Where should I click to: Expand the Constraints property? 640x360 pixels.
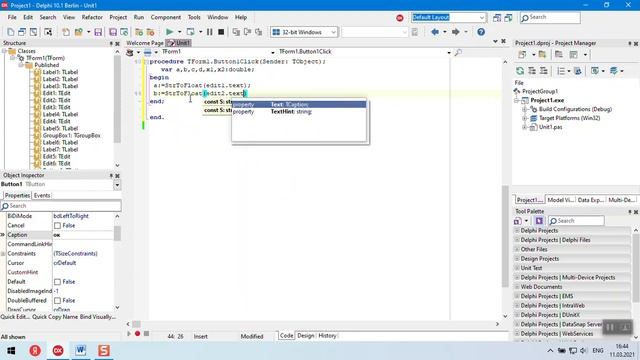(3, 254)
